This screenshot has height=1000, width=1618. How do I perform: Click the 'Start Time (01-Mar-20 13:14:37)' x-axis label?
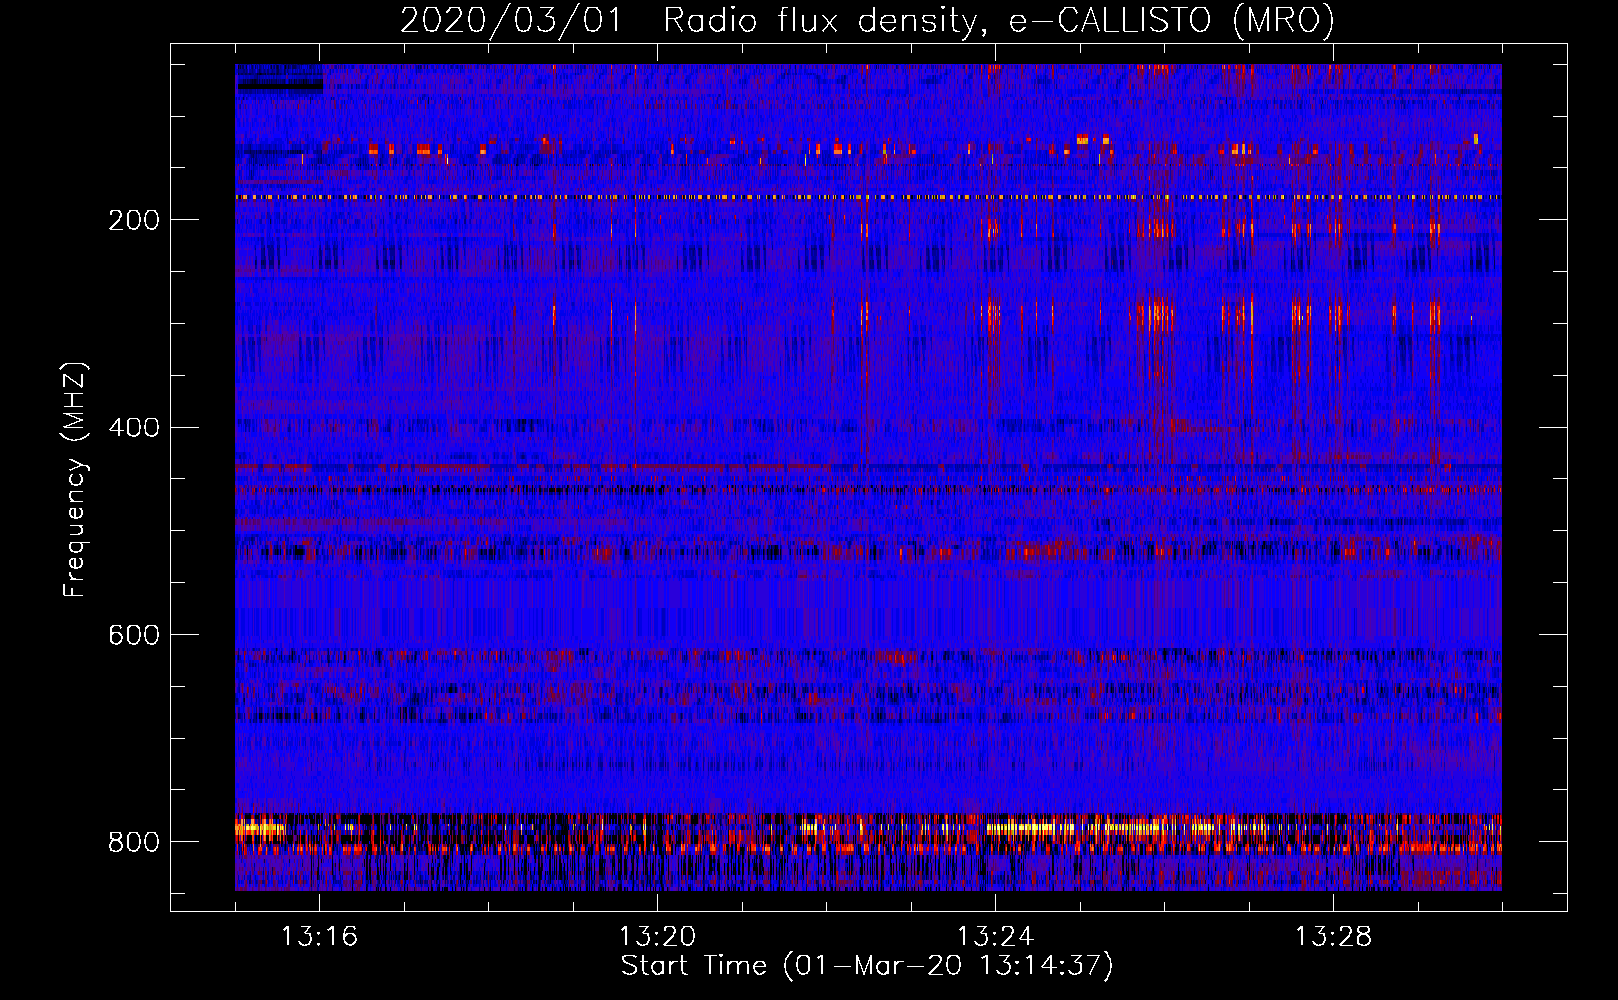click(867, 966)
